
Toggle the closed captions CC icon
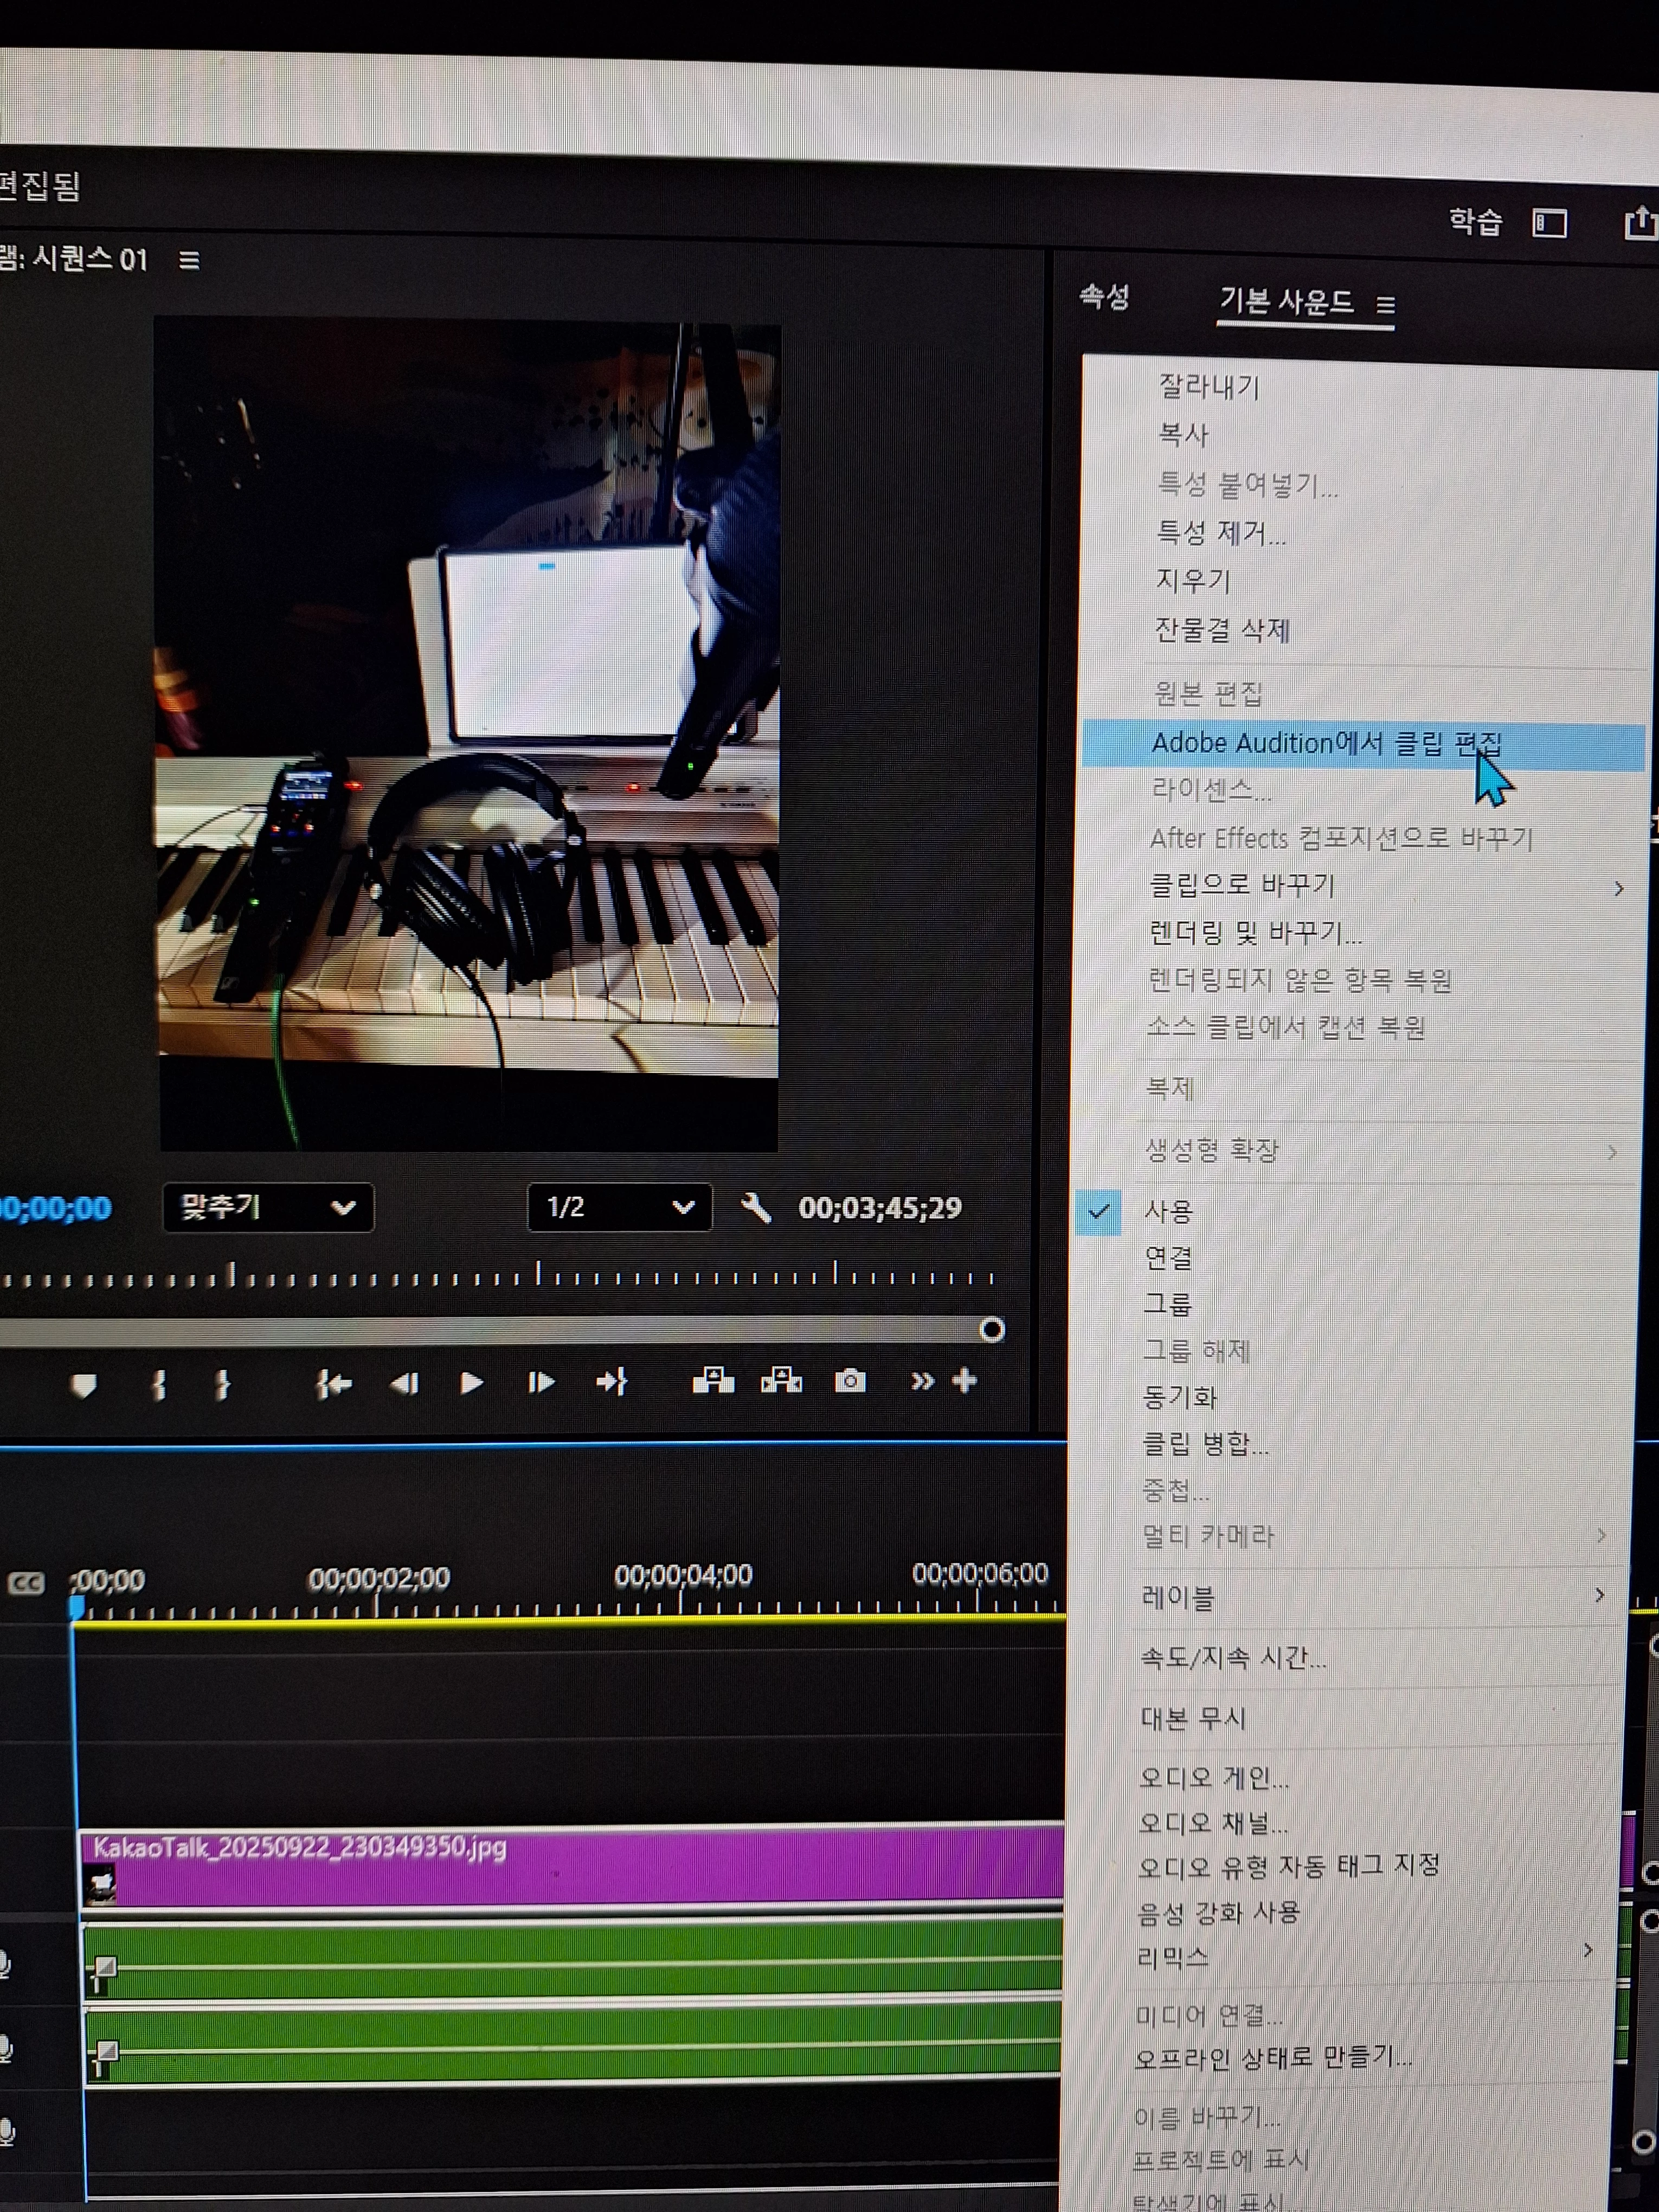coord(27,1583)
